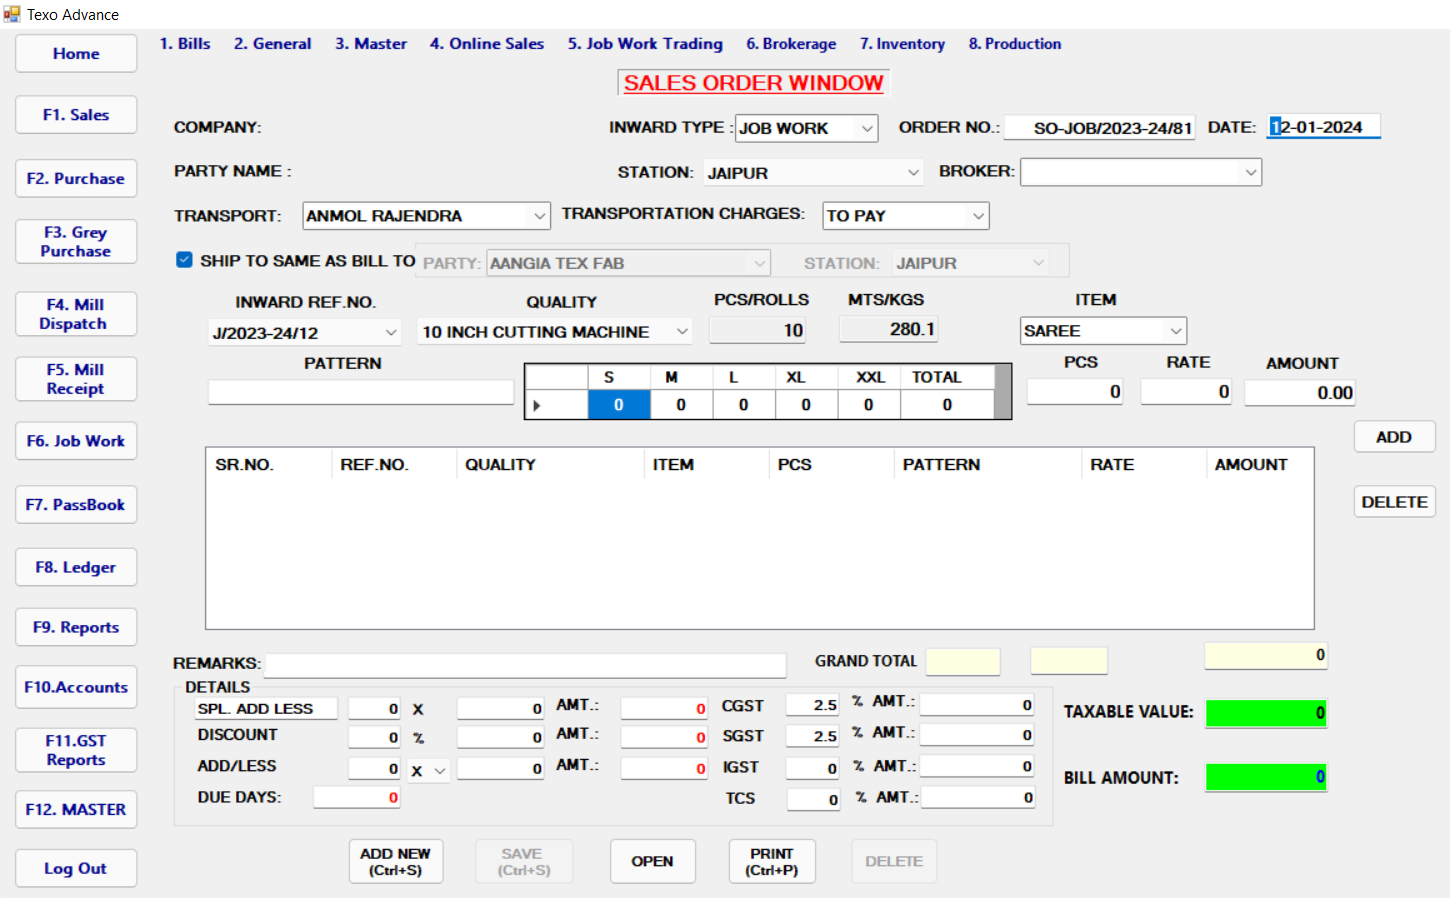Open the 2. General menu
Screen dimensions: 1450x898
272,44
